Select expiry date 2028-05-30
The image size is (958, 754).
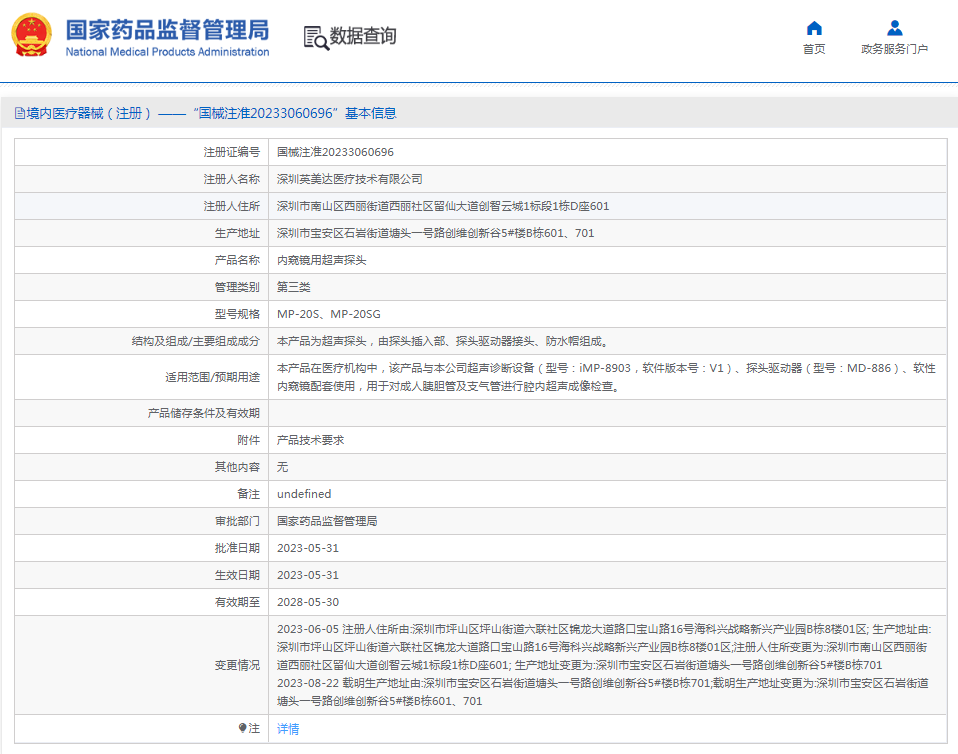coord(308,602)
